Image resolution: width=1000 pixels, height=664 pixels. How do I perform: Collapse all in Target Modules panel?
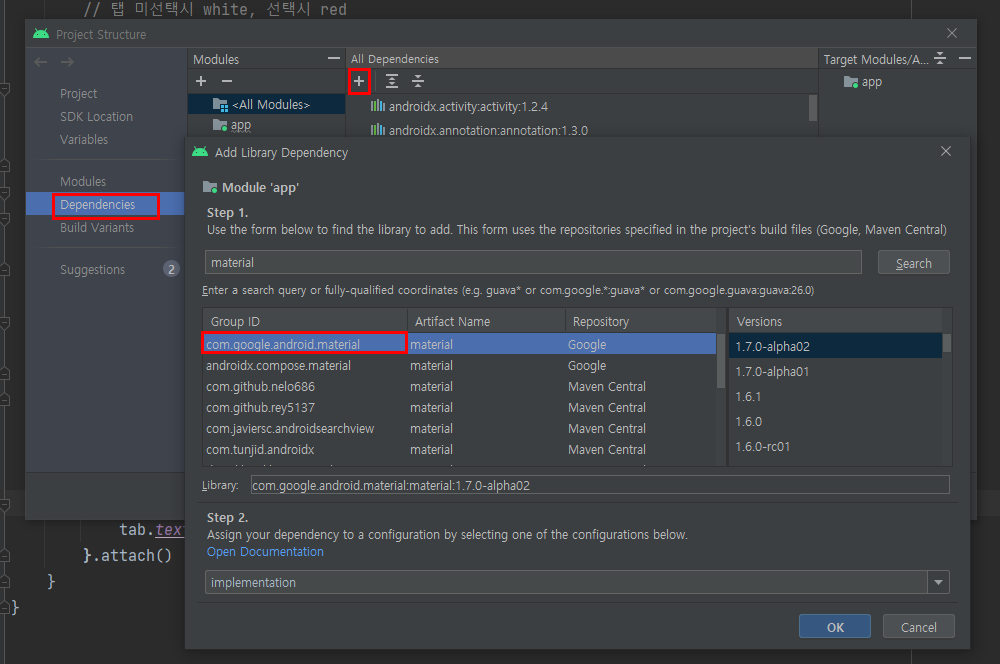(940, 59)
